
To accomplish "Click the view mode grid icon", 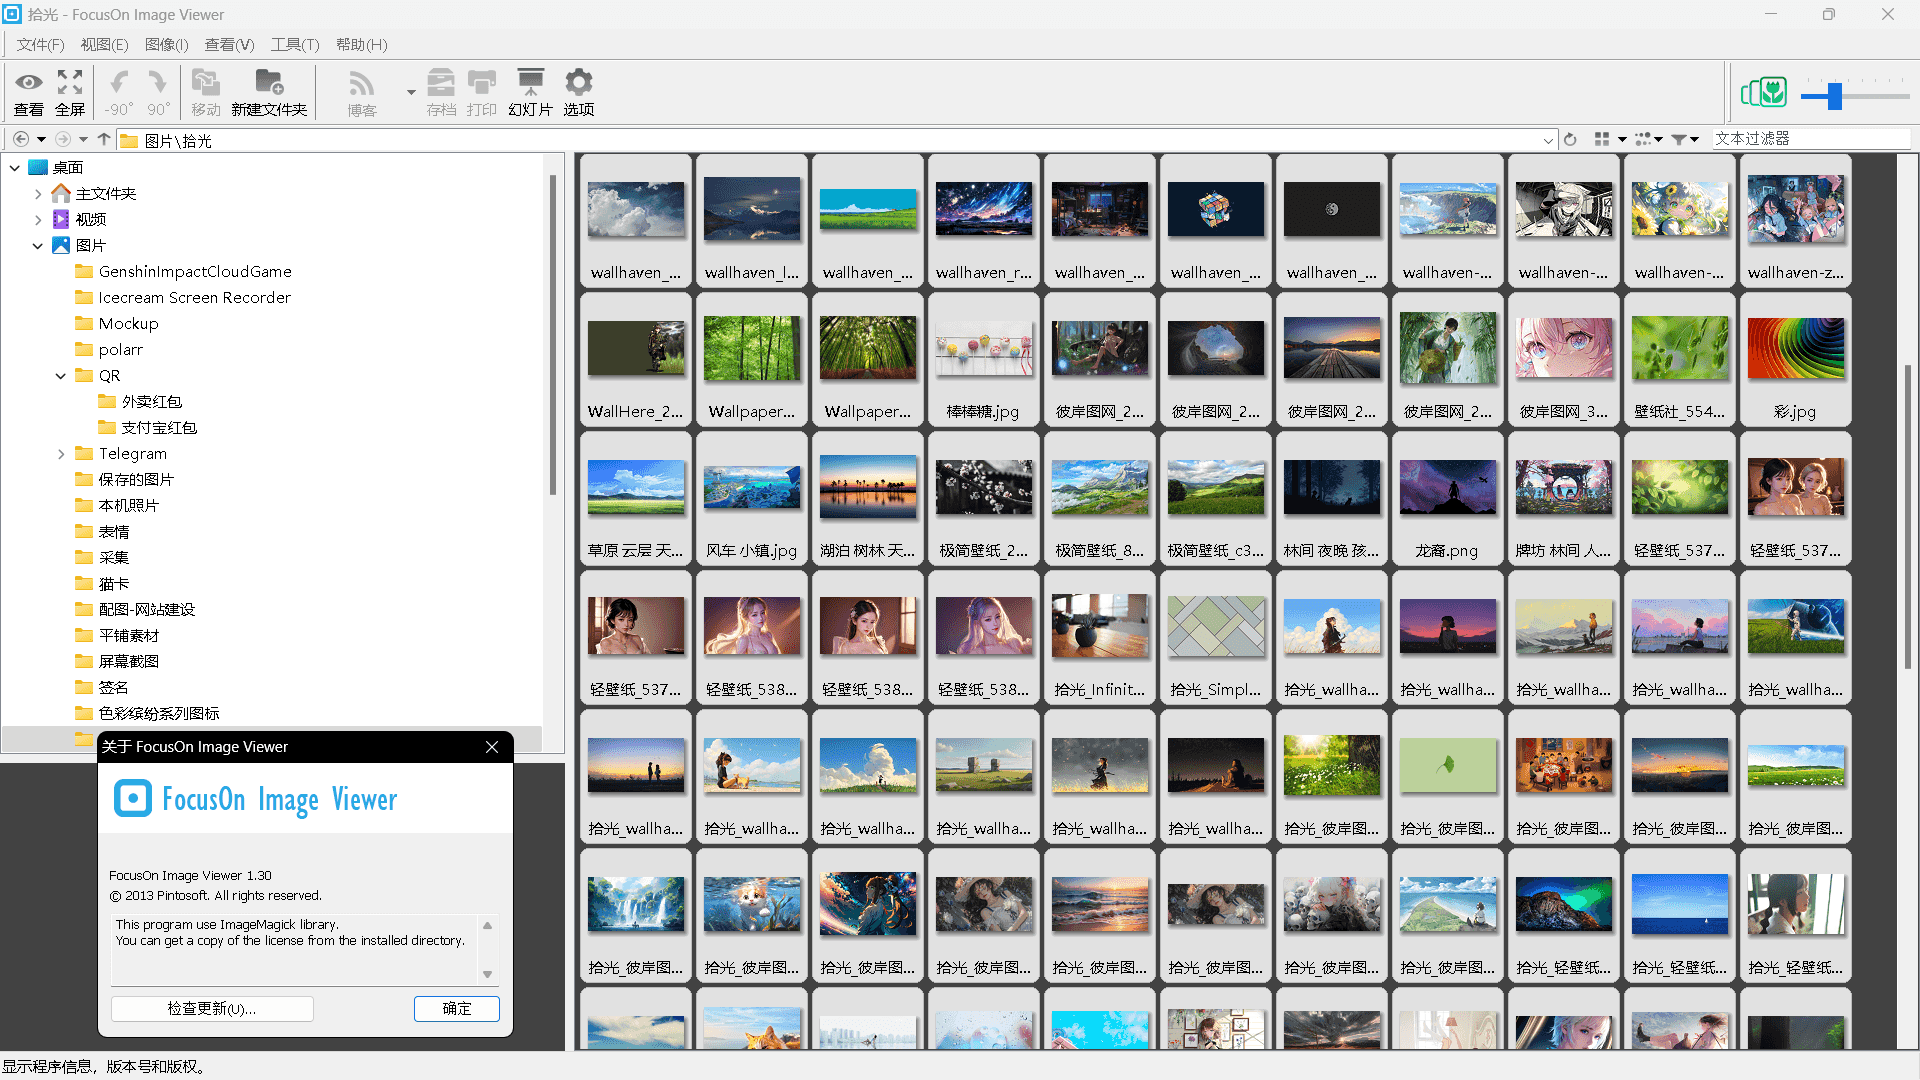I will tap(1602, 140).
